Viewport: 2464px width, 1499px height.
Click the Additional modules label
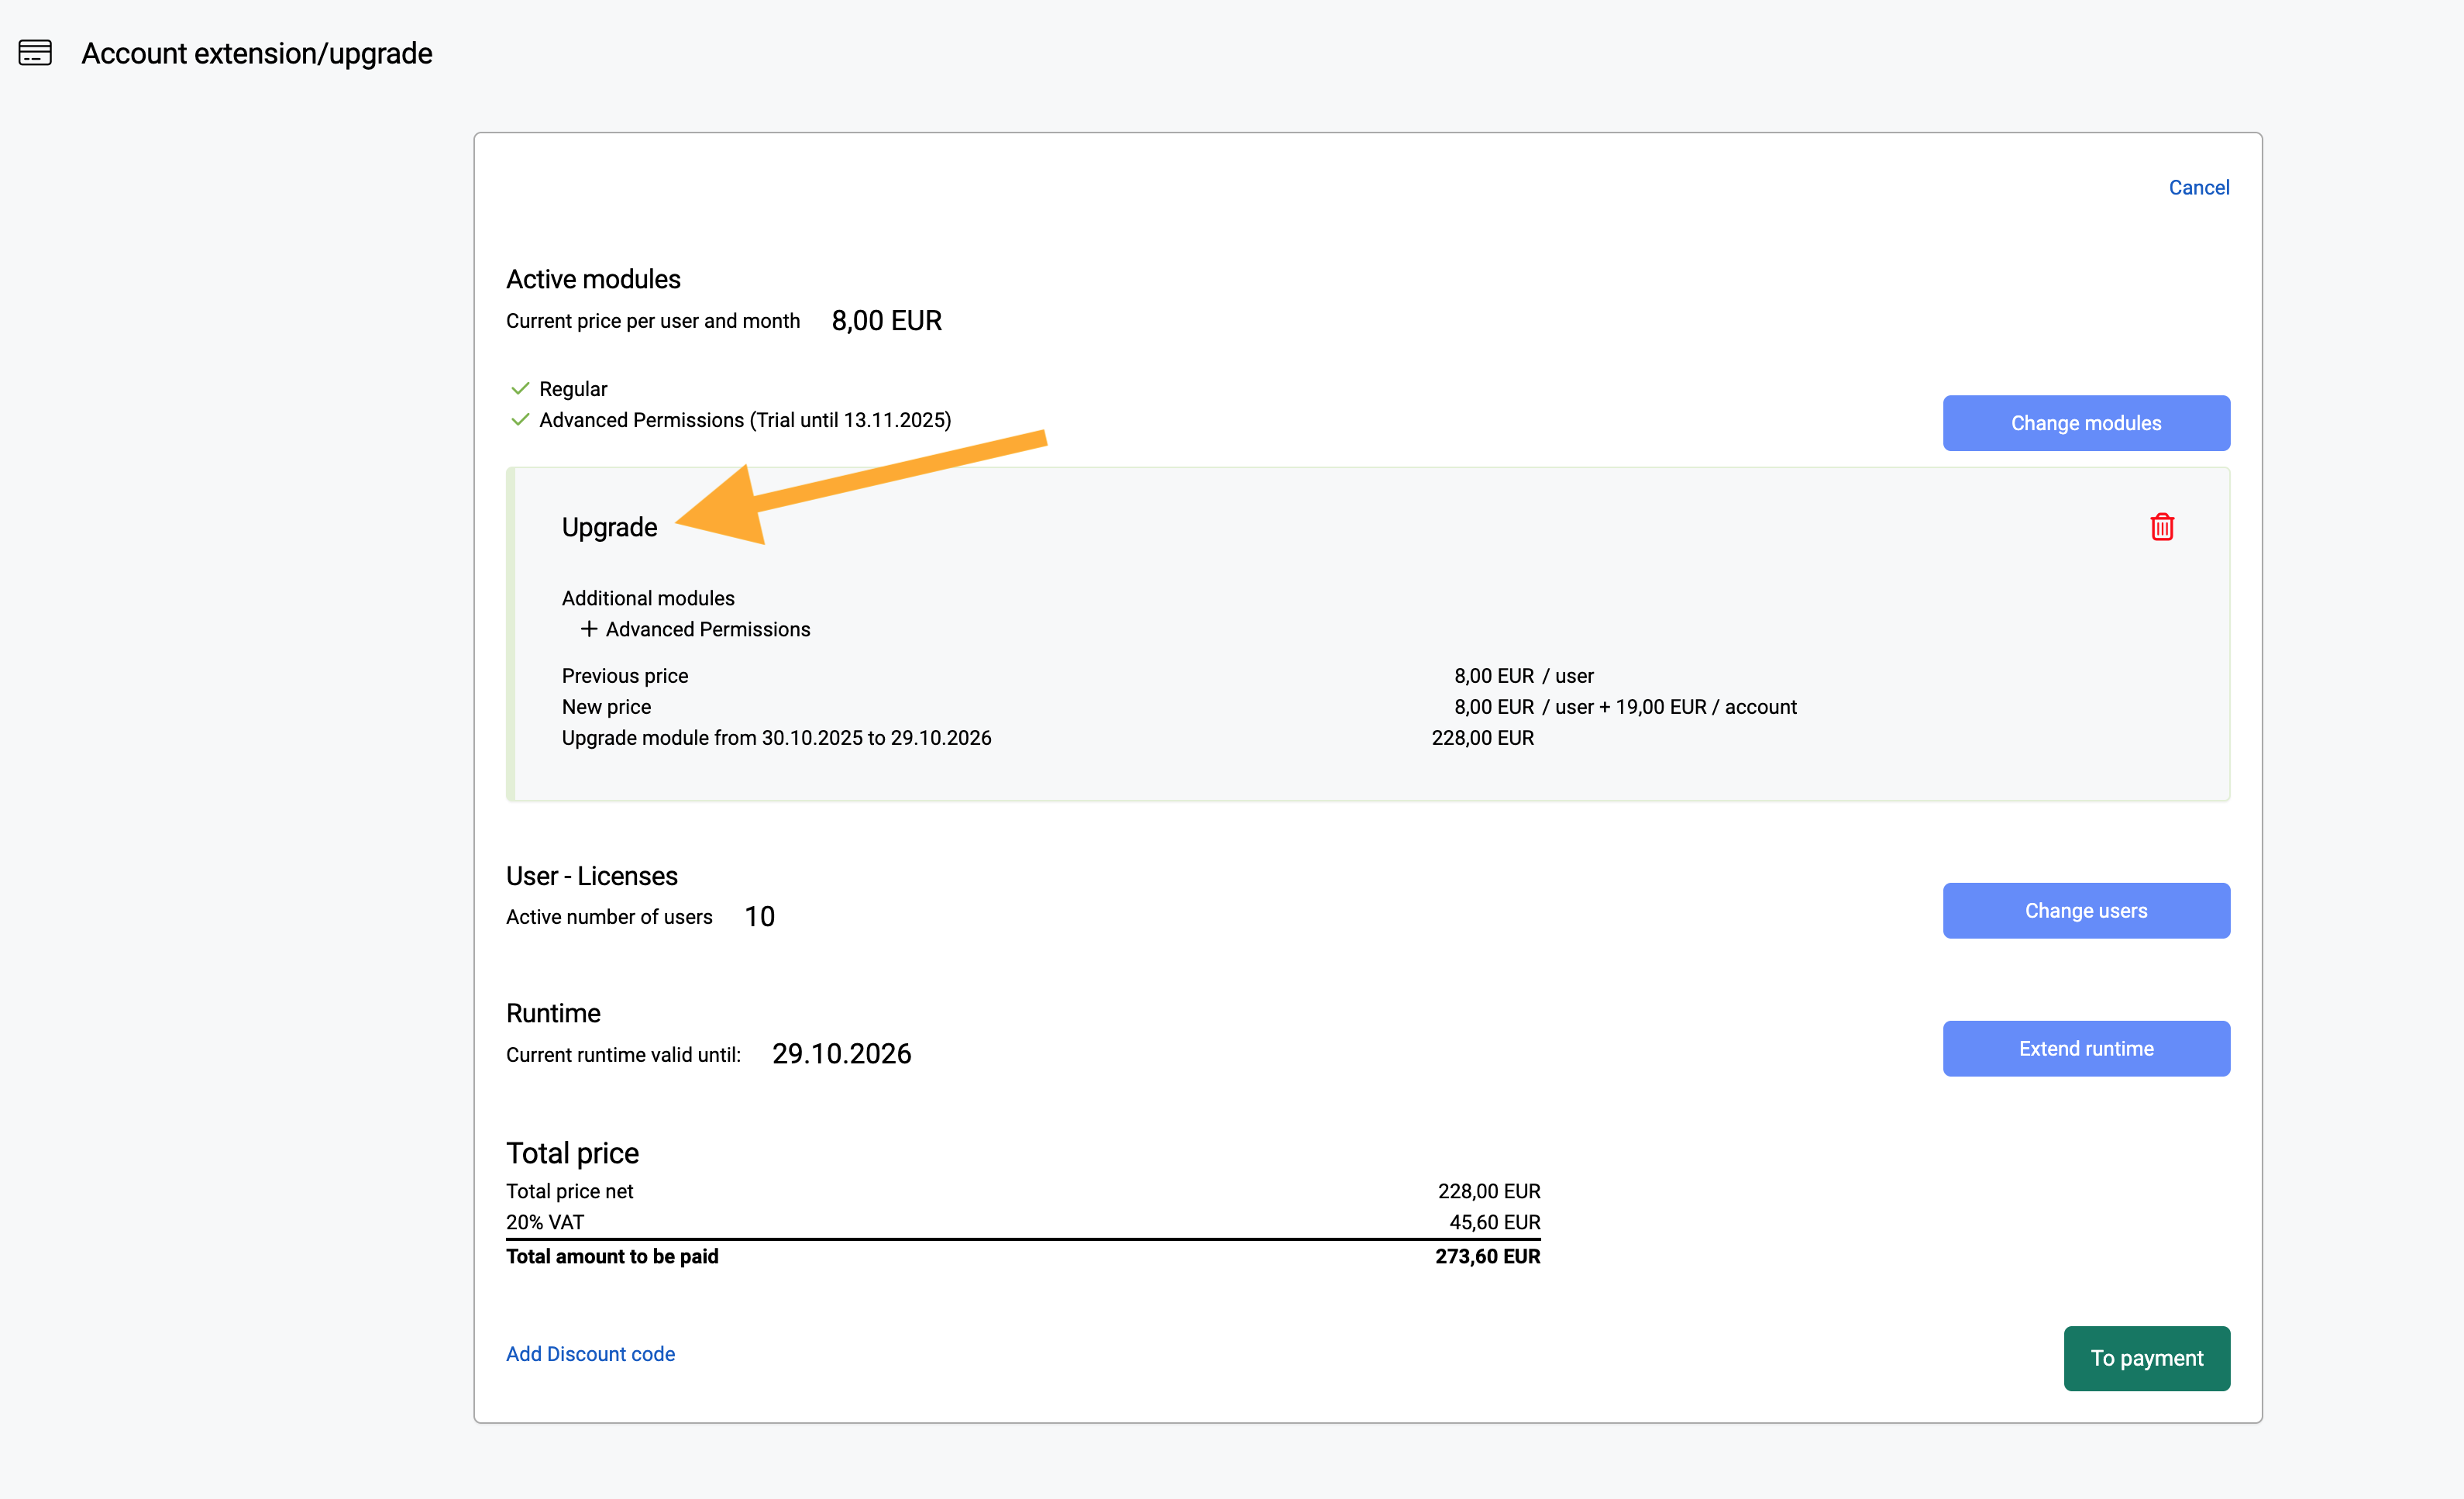648,598
